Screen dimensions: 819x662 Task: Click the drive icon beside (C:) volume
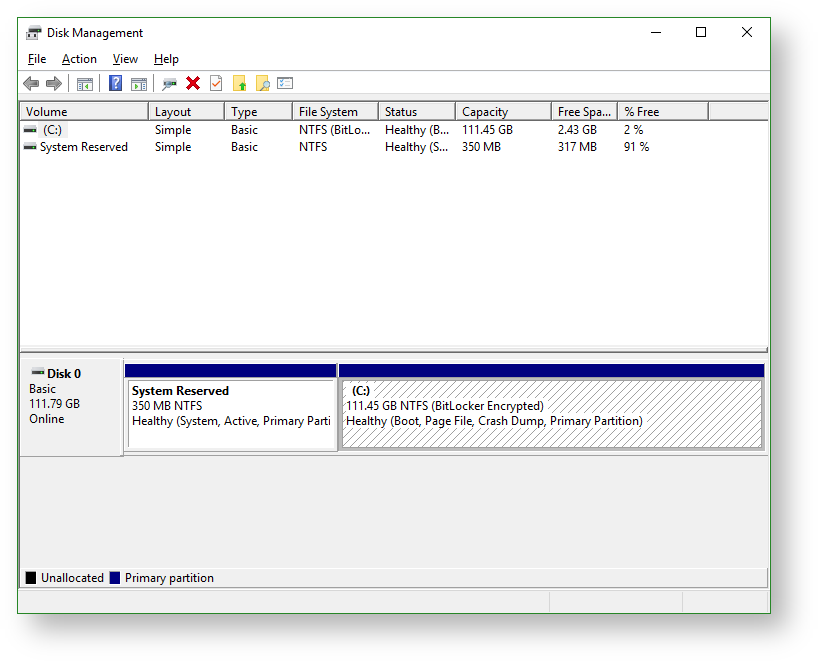pyautogui.click(x=30, y=130)
